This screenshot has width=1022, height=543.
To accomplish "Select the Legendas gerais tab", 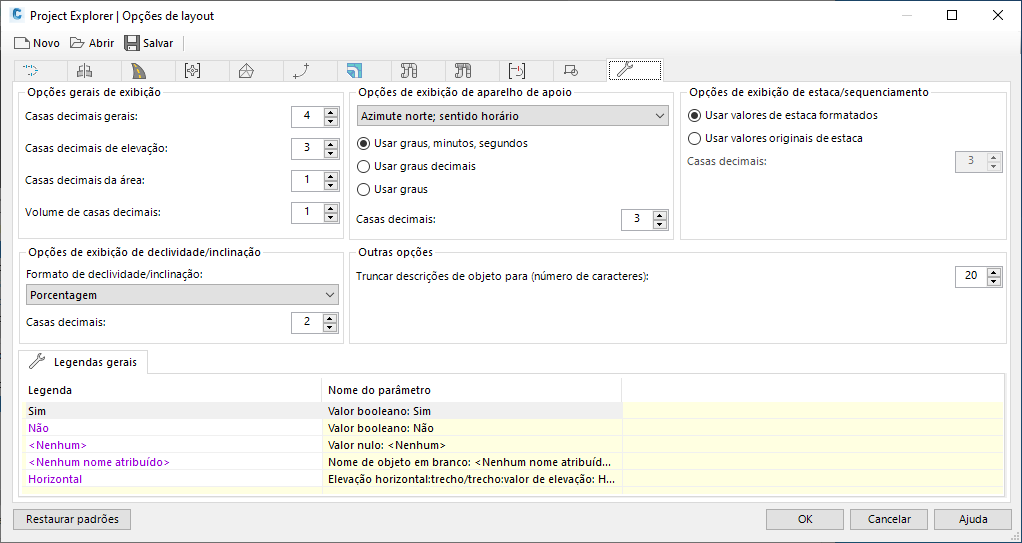I will click(x=83, y=362).
